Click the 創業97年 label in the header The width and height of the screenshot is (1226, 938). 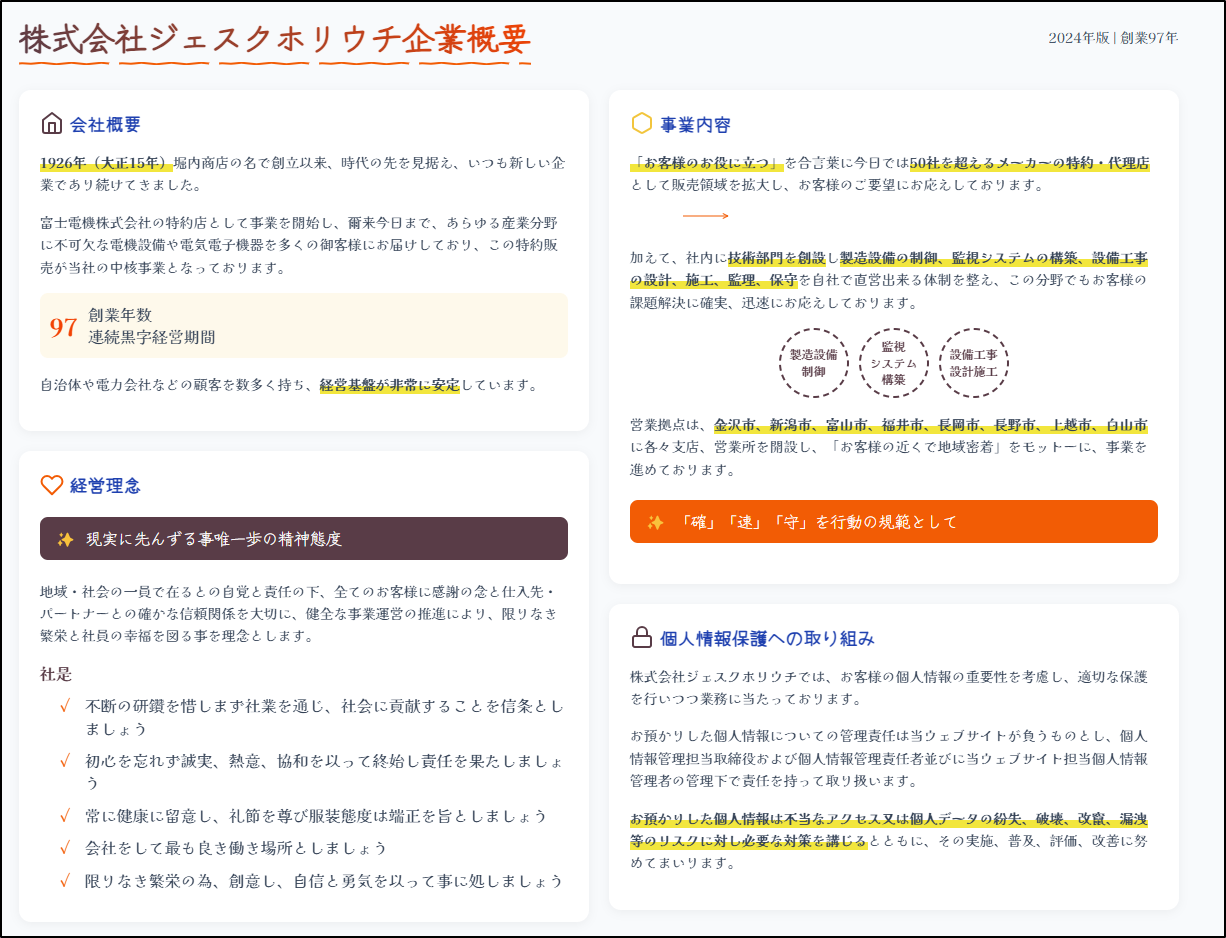[x=1151, y=39]
